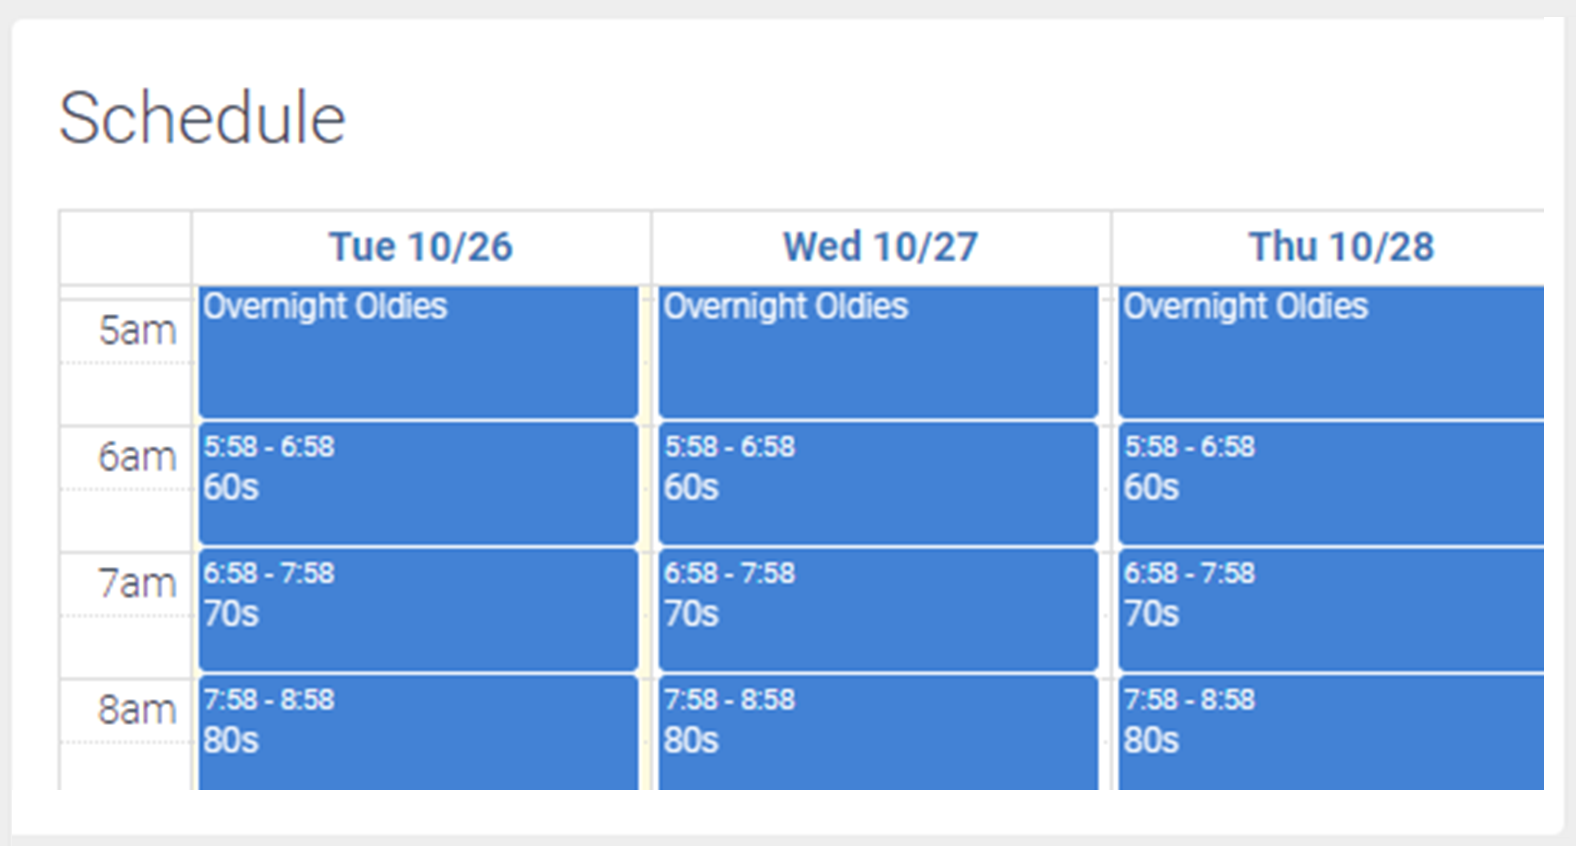The height and width of the screenshot is (846, 1576).
Task: Click the Tue 10/26 column header
Action: (421, 247)
